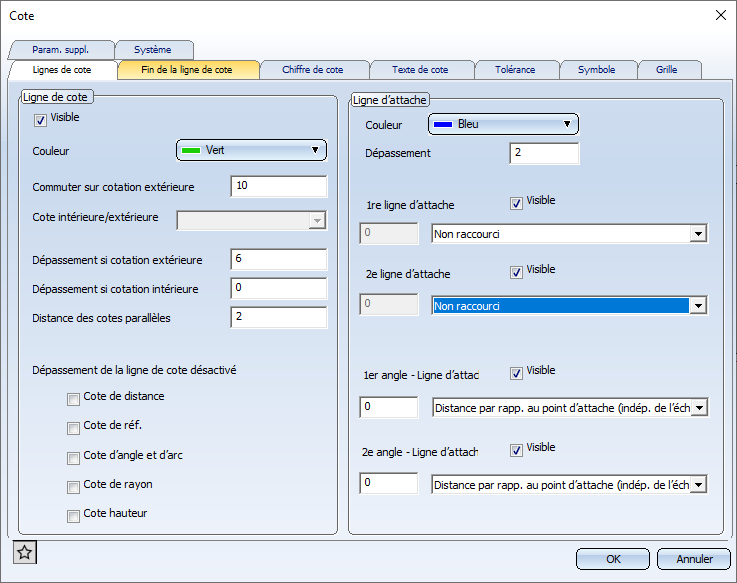Click the favorites star icon

[x=25, y=552]
